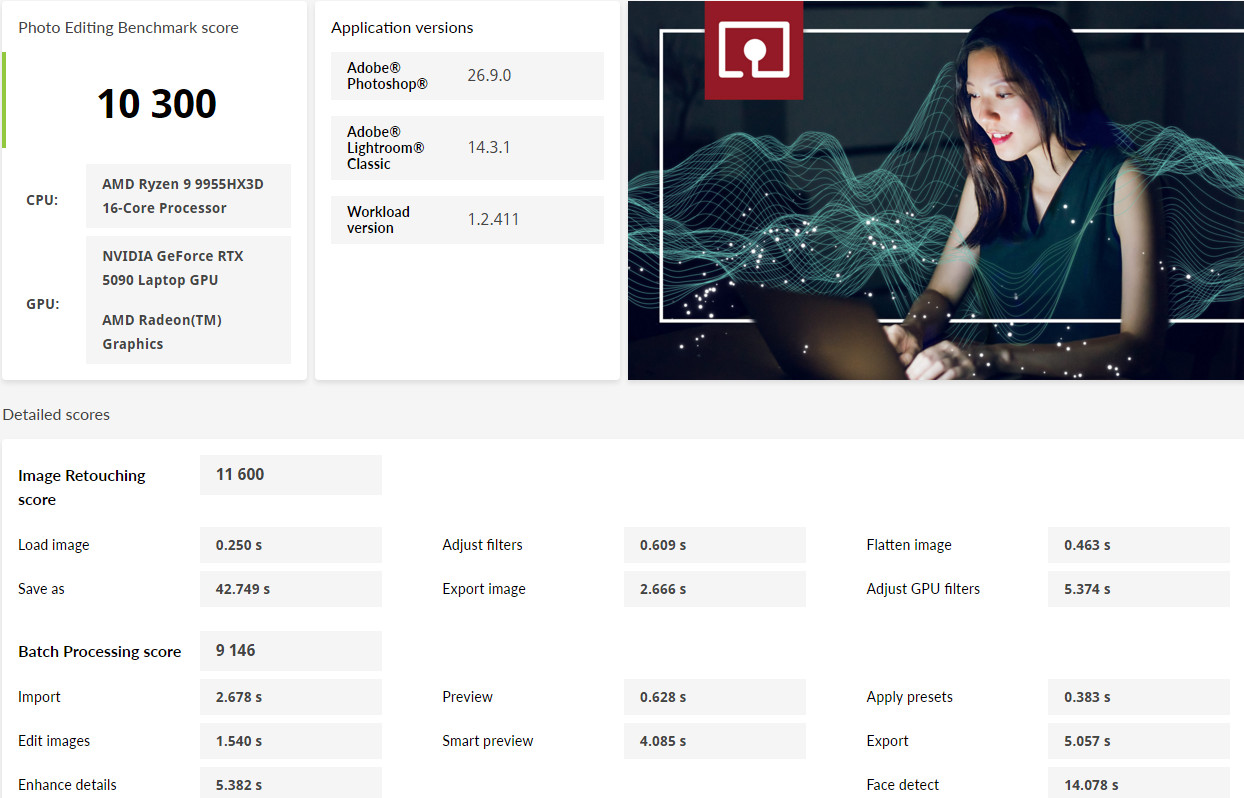Select the AMD Ryzen 9 9955HX3D processor text
This screenshot has height=798, width=1244.
tap(183, 196)
